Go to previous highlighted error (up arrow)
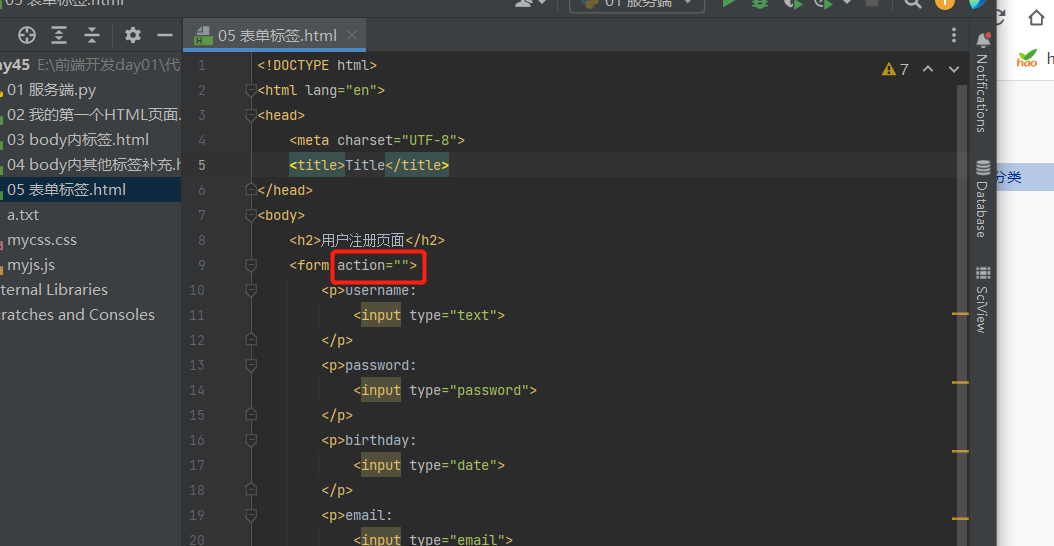This screenshot has width=1054, height=546. point(928,69)
